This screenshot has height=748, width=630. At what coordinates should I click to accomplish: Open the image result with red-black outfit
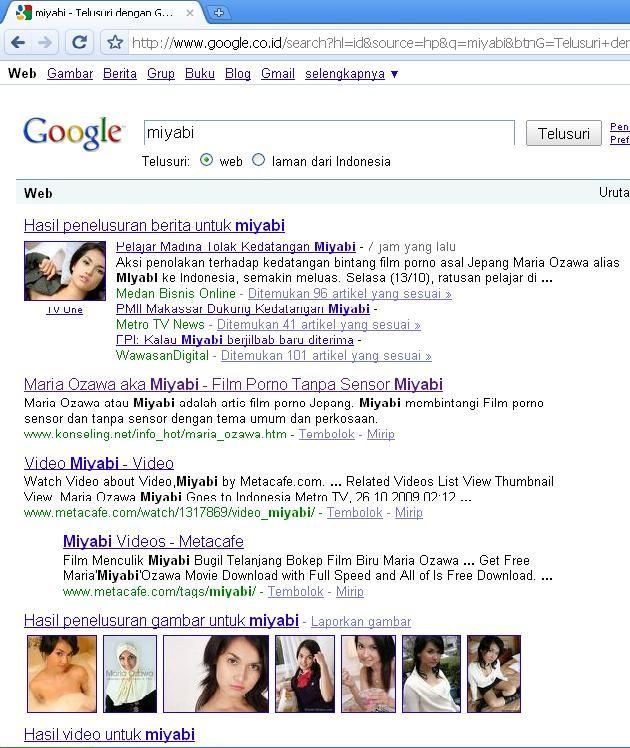305,674
